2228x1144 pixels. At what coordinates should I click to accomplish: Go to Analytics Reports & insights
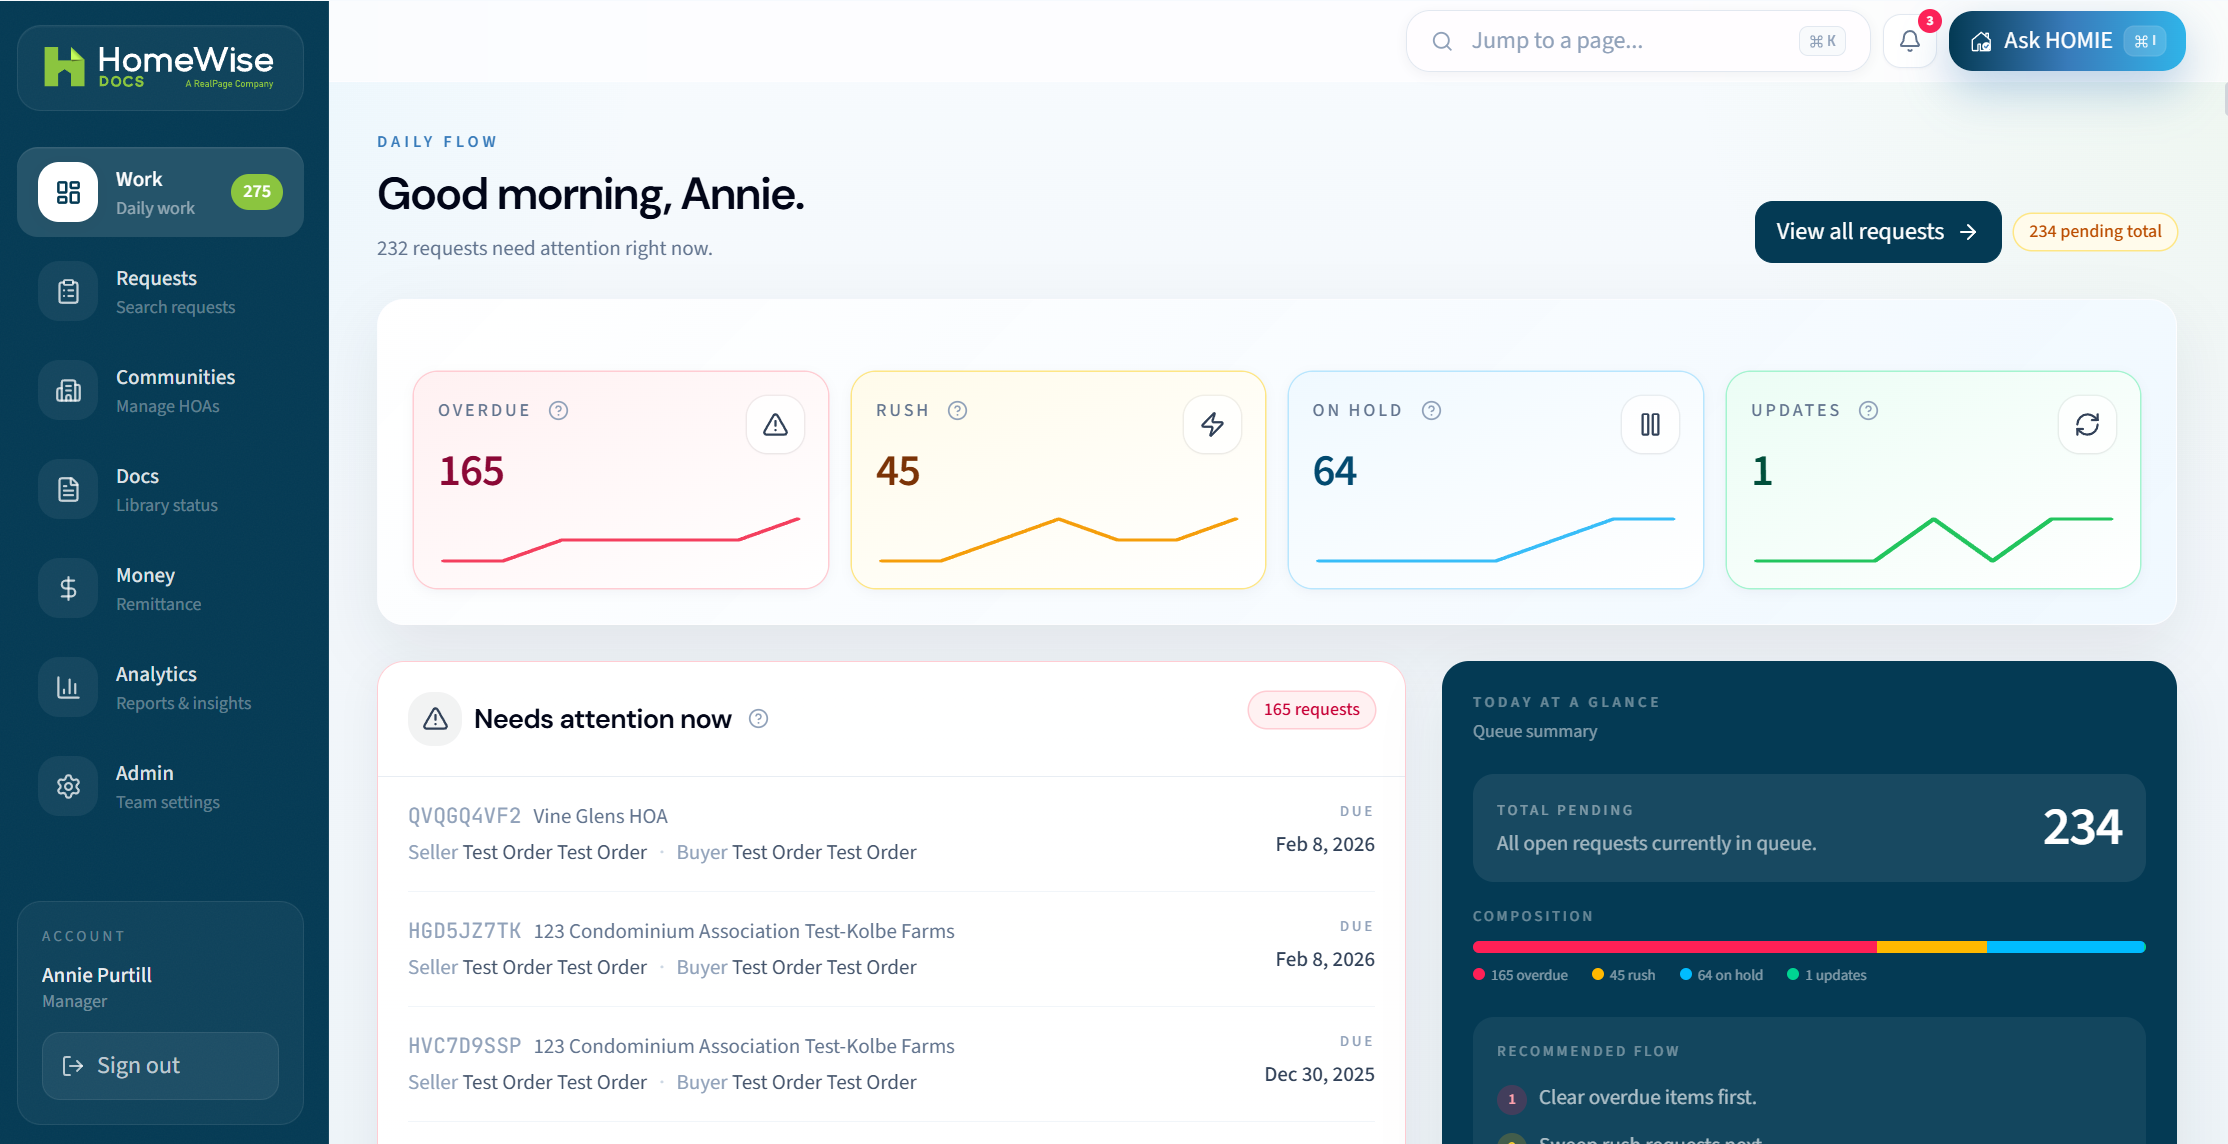point(160,687)
